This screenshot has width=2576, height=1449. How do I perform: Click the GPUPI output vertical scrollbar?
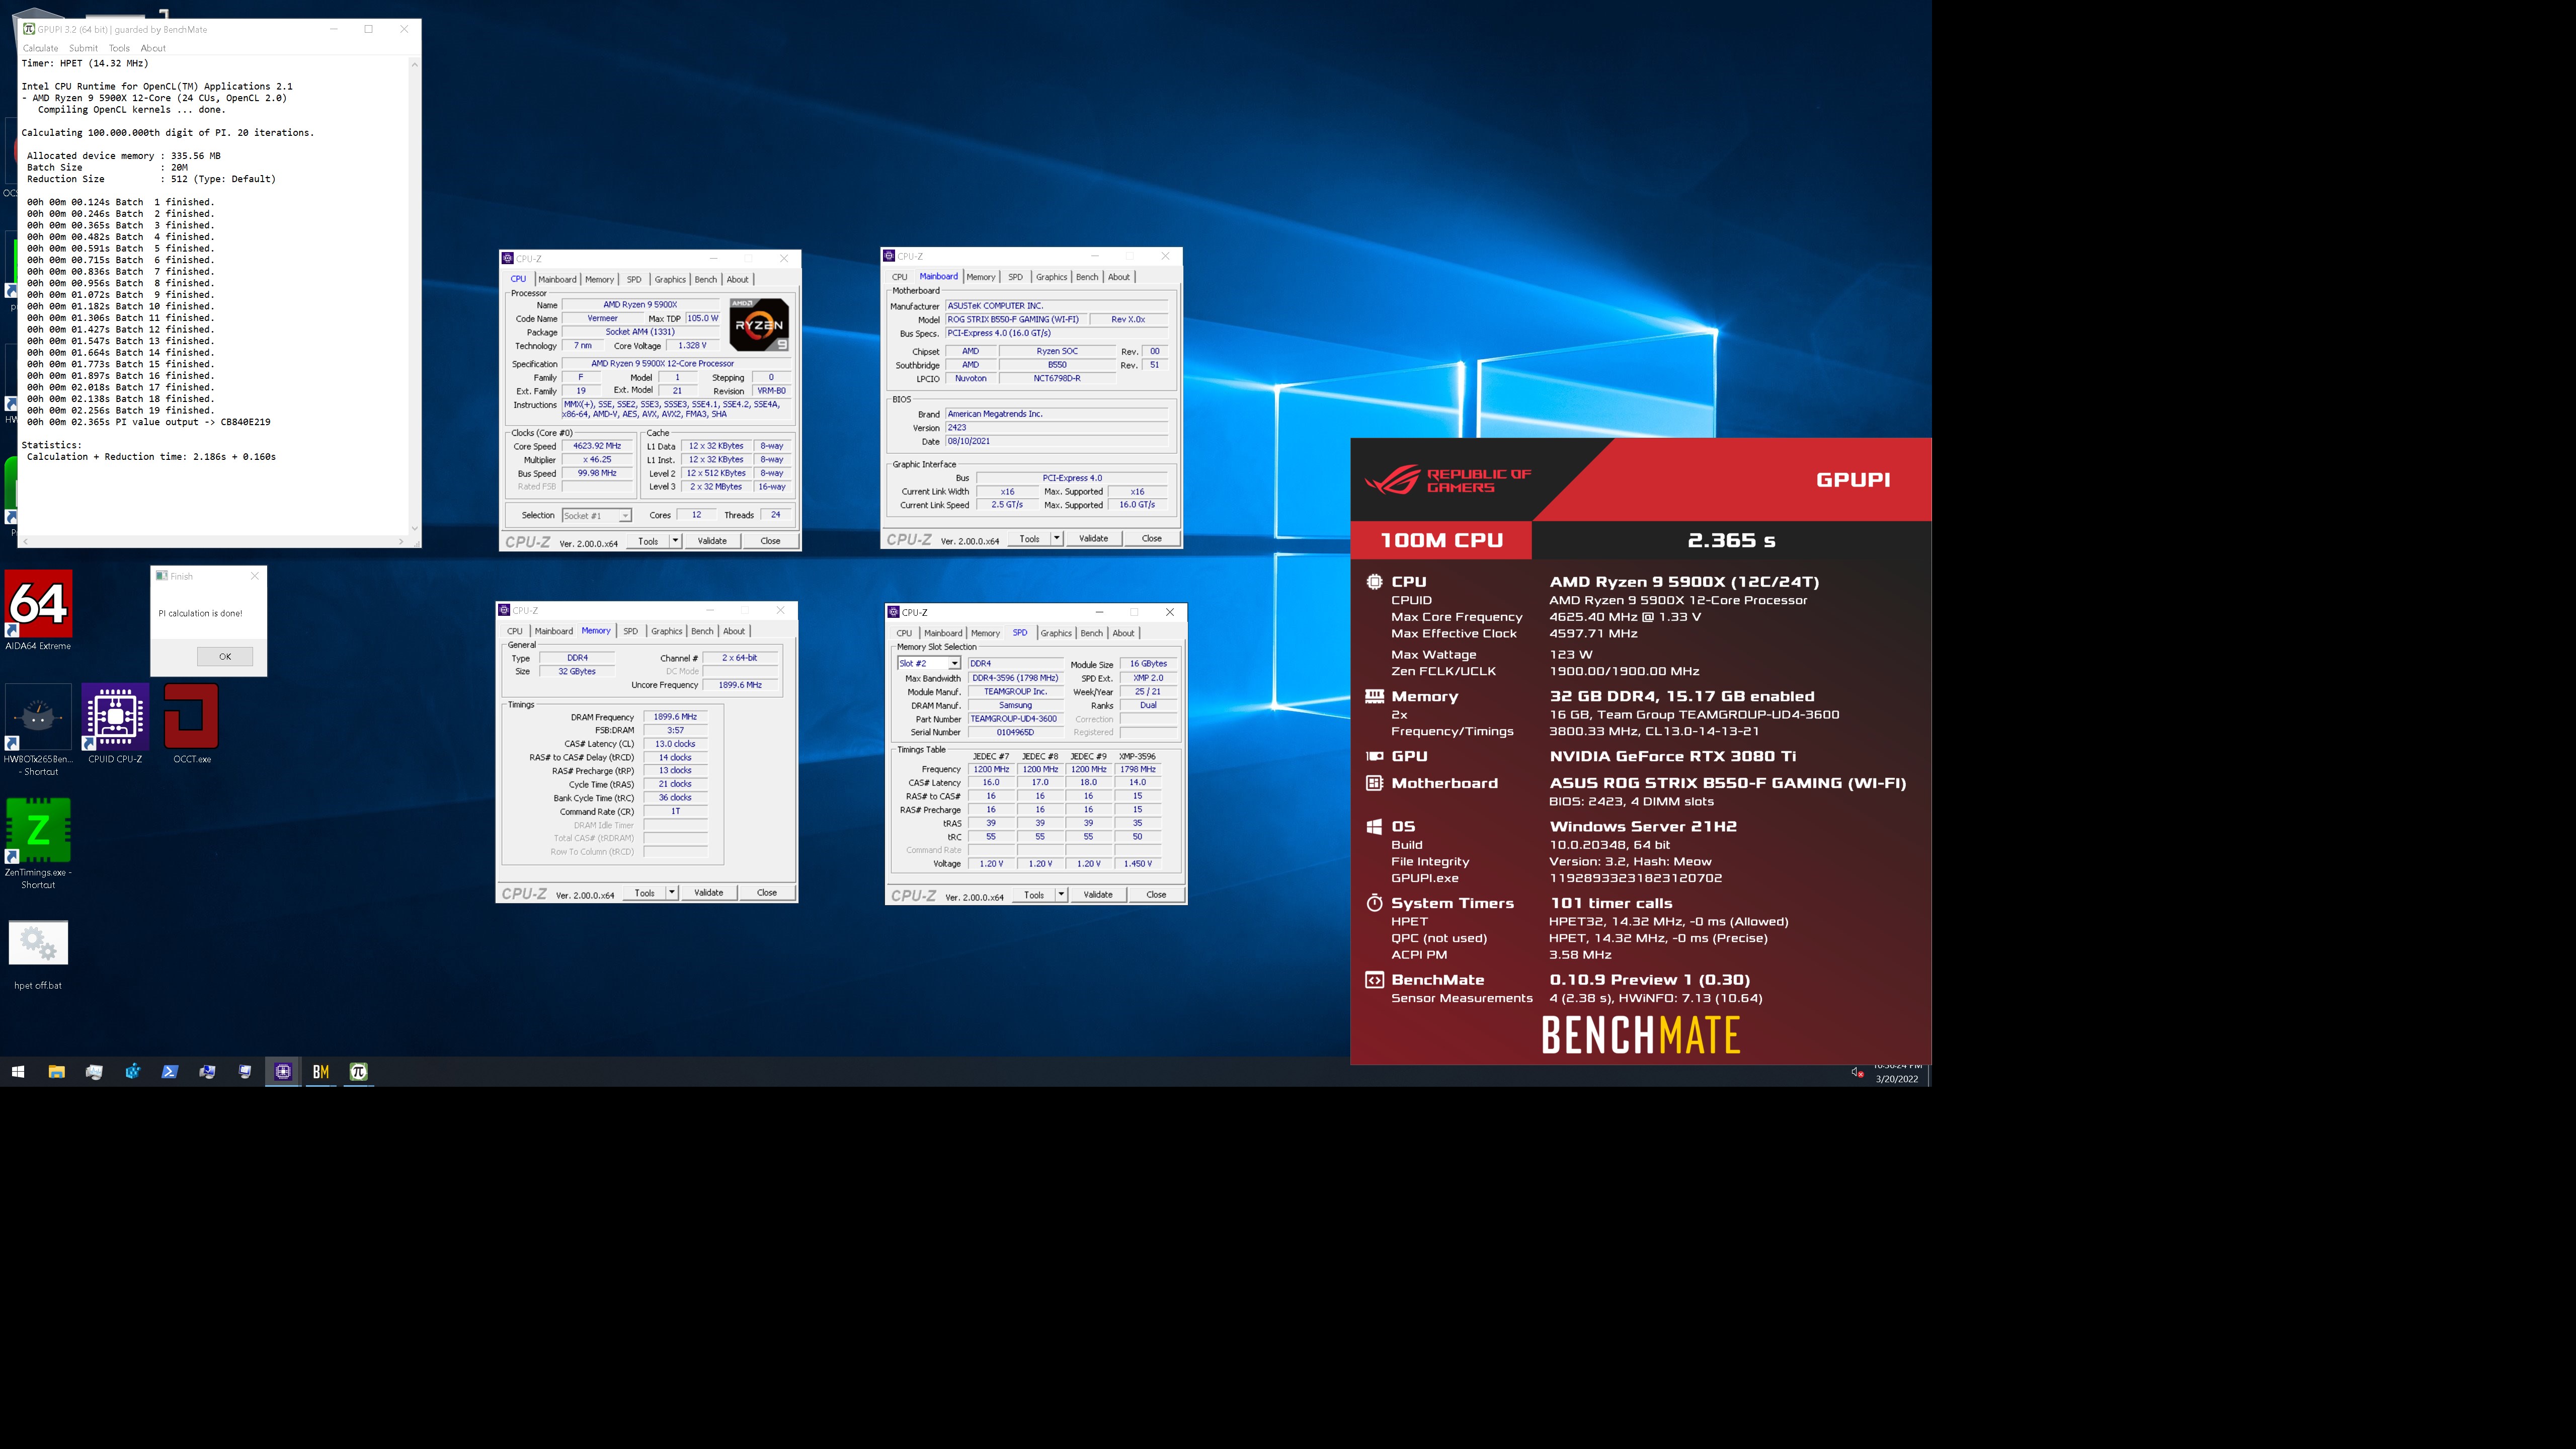tap(414, 296)
